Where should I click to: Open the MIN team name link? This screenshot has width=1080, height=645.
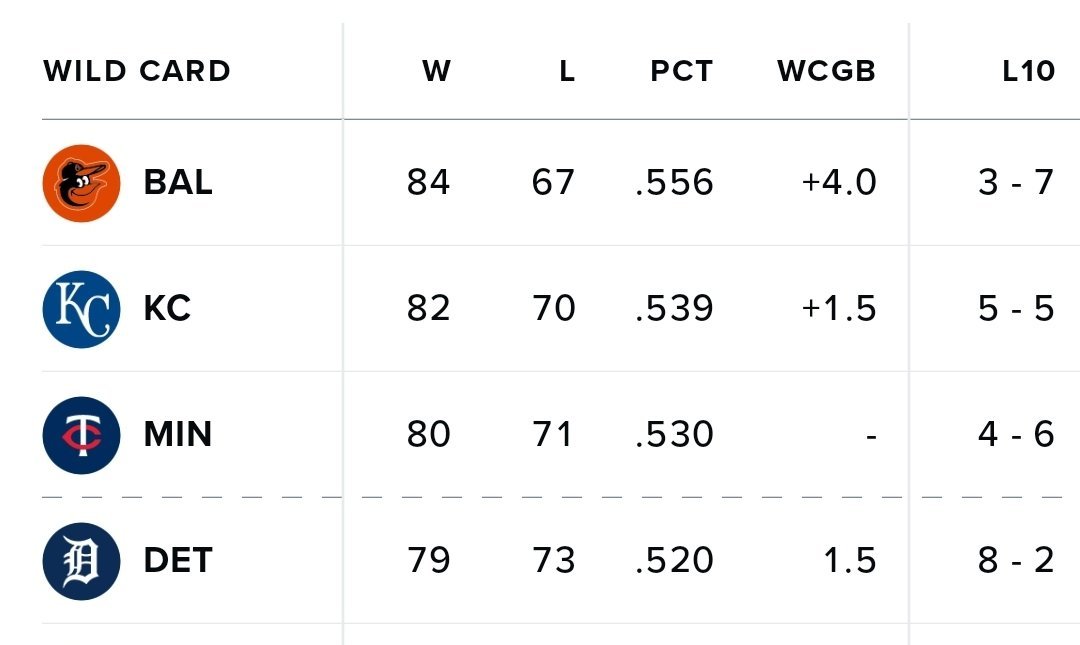[x=178, y=435]
